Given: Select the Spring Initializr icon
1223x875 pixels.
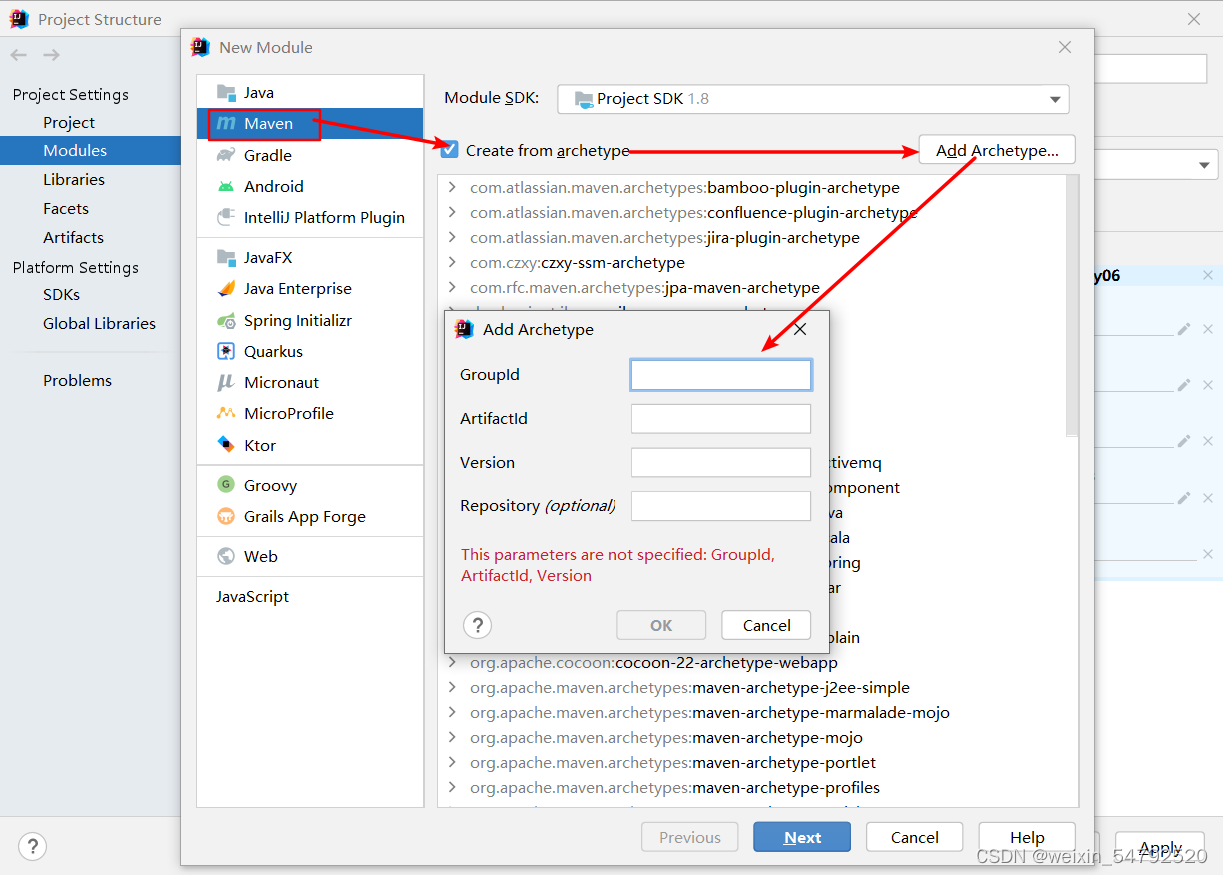Looking at the screenshot, I should [226, 320].
